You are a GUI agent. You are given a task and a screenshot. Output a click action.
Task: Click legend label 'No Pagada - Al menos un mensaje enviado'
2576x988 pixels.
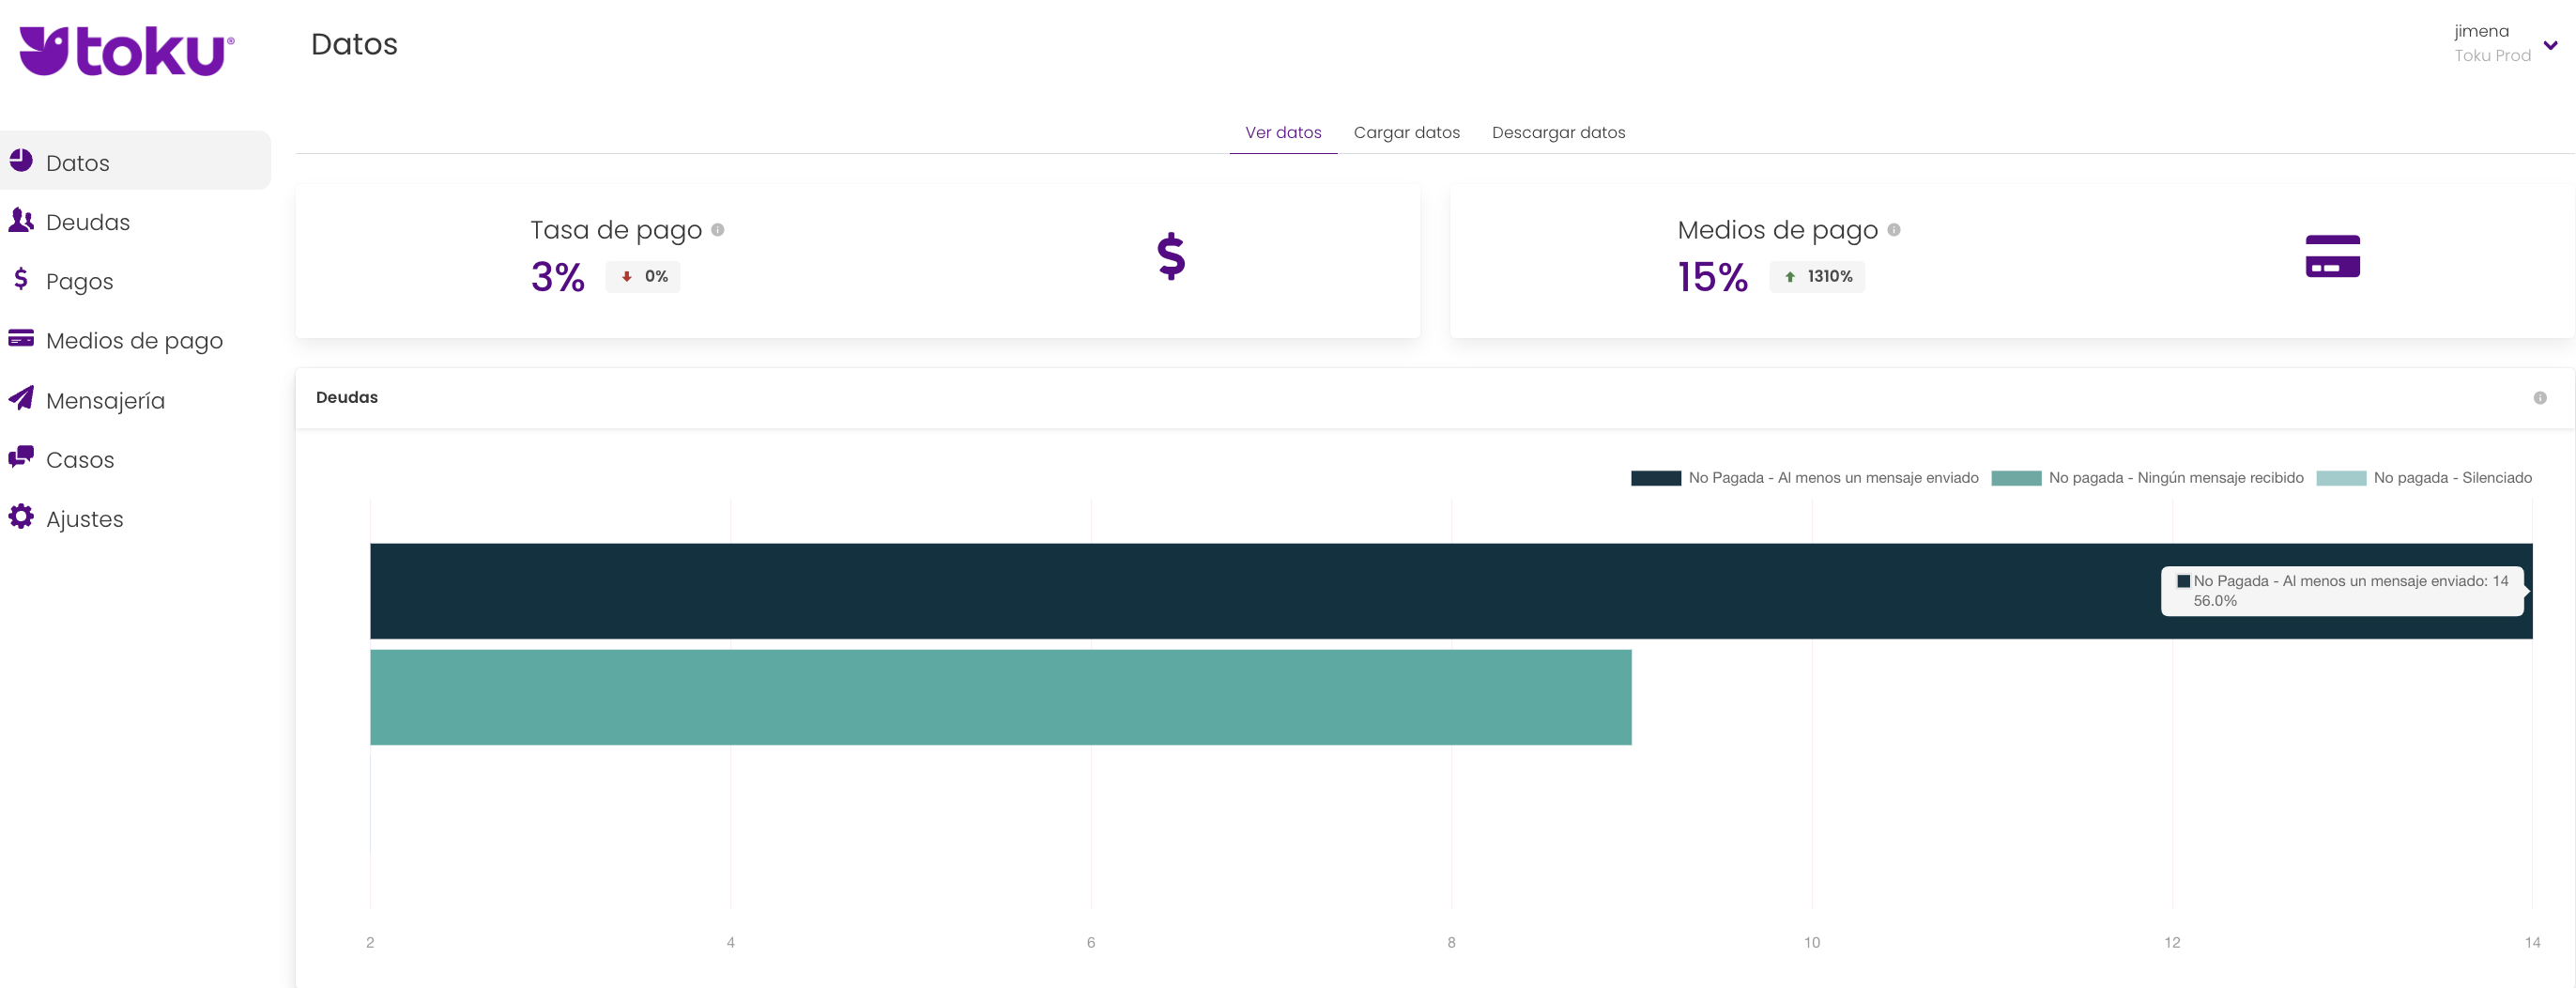tap(1833, 478)
